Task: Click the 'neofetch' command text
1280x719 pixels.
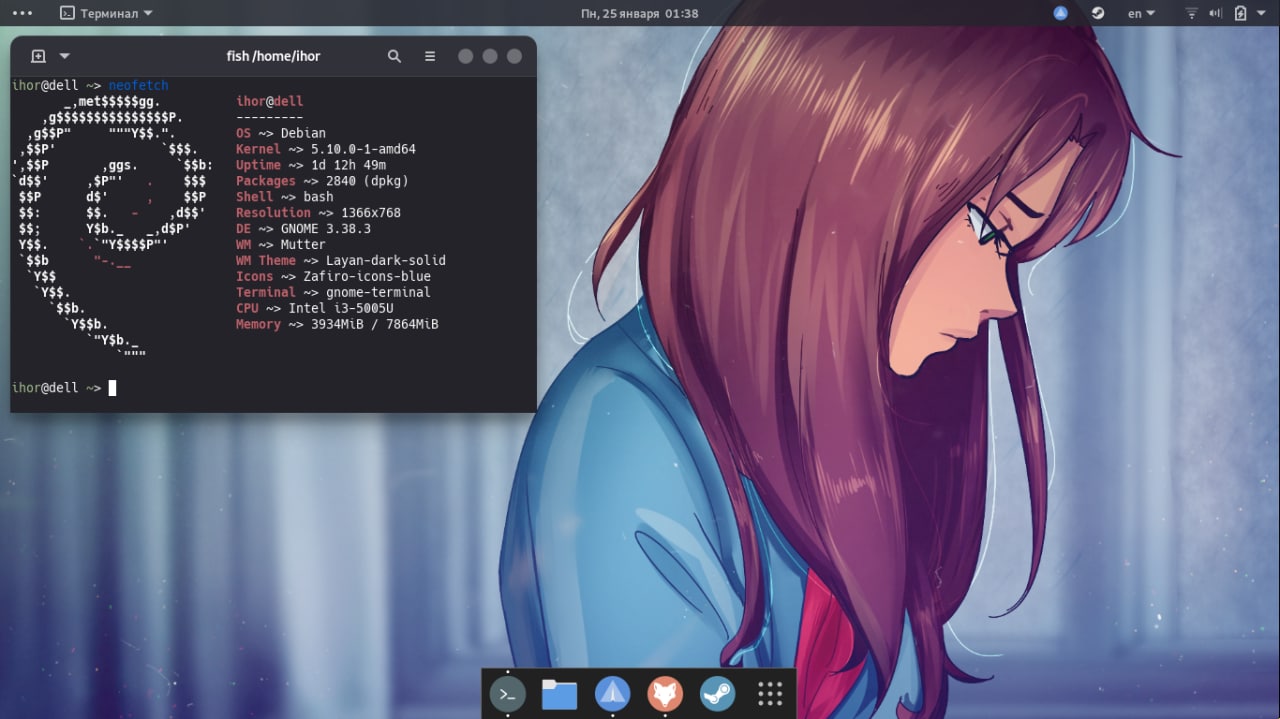Action: (138, 85)
